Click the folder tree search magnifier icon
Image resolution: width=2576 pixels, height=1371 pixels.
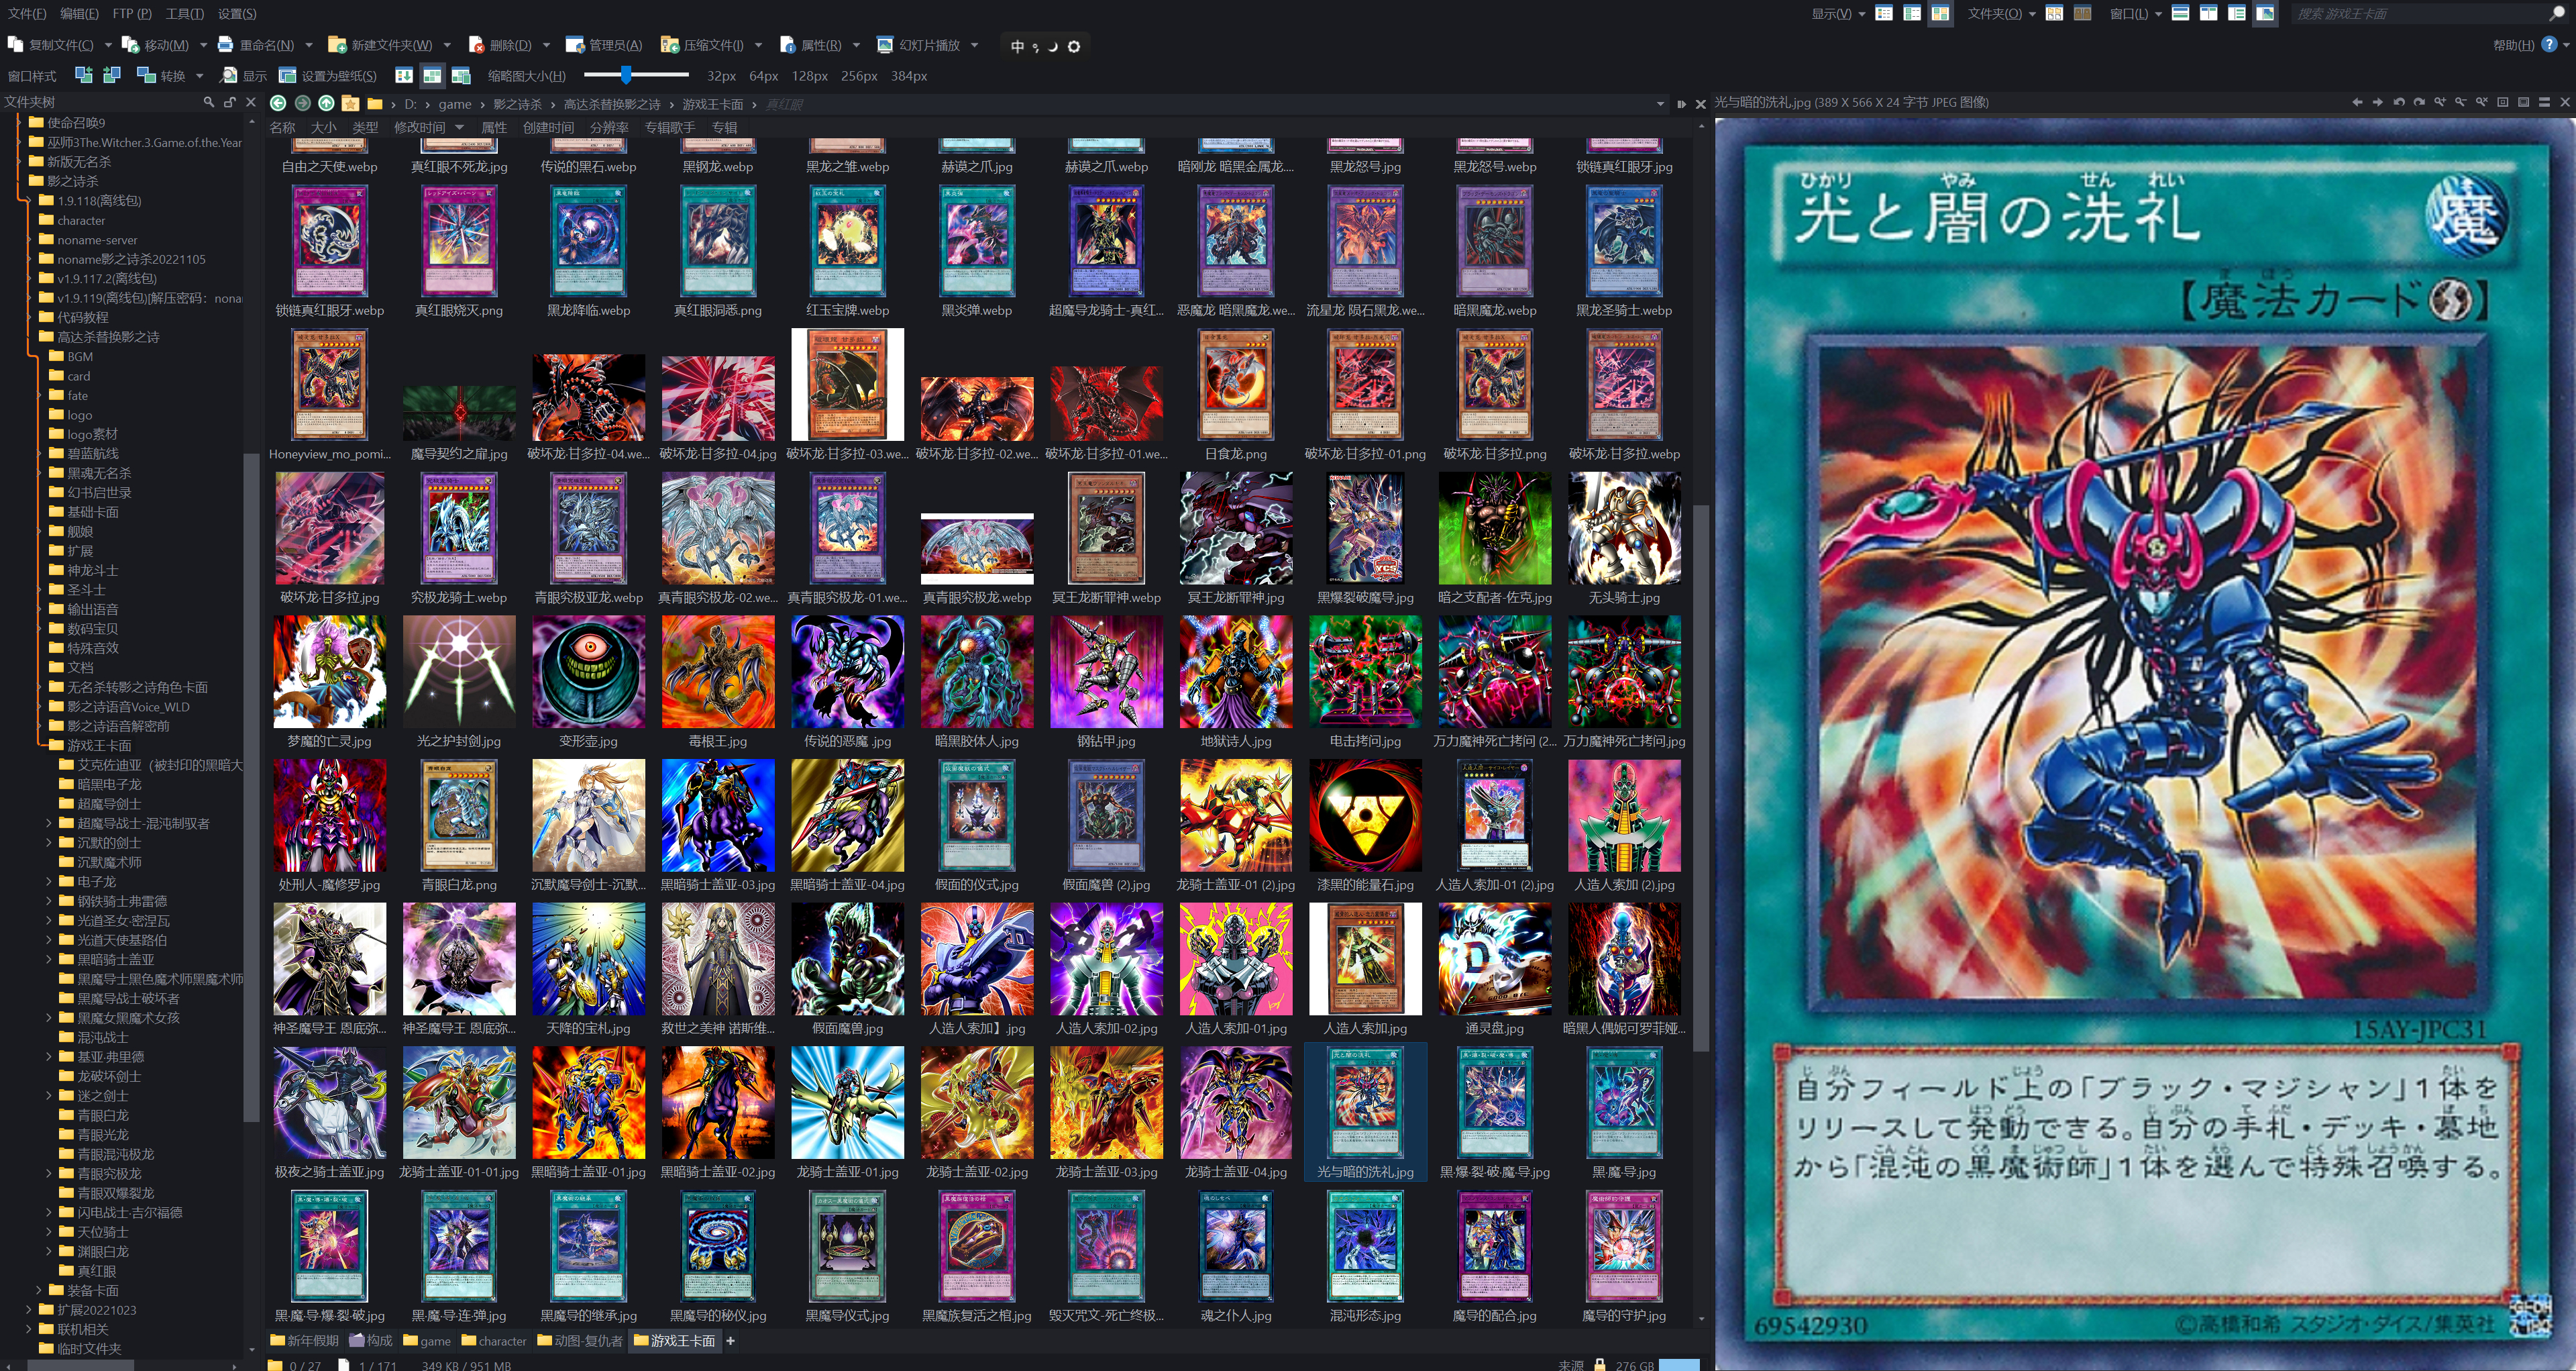click(x=209, y=102)
